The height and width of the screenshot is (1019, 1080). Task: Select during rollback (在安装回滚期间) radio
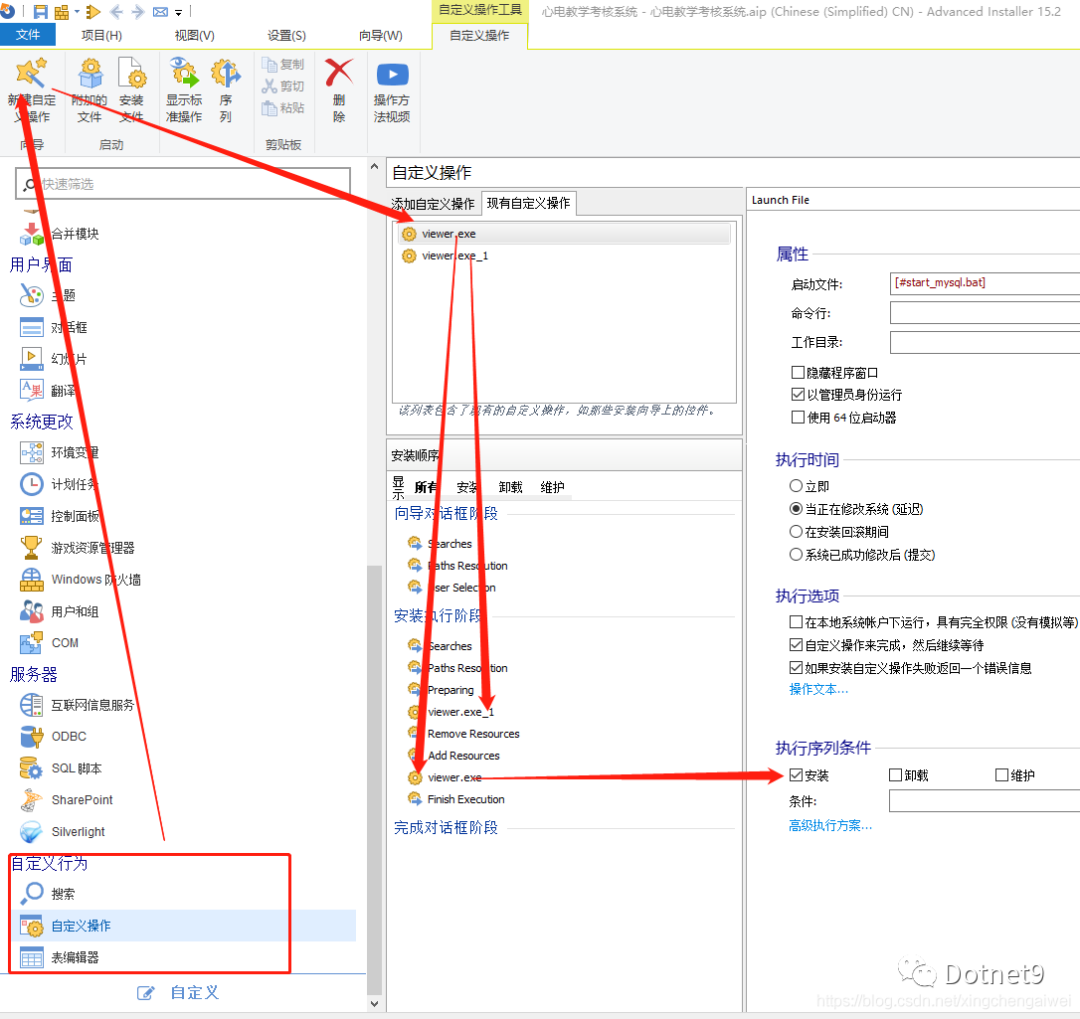tap(796, 531)
